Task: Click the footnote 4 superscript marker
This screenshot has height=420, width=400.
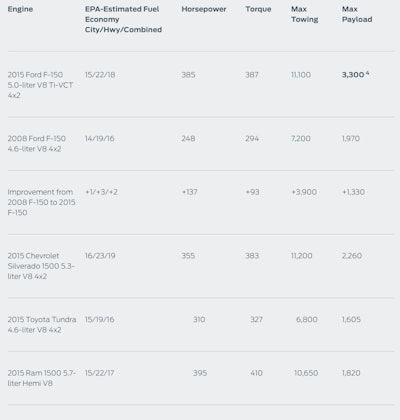Action: point(367,73)
